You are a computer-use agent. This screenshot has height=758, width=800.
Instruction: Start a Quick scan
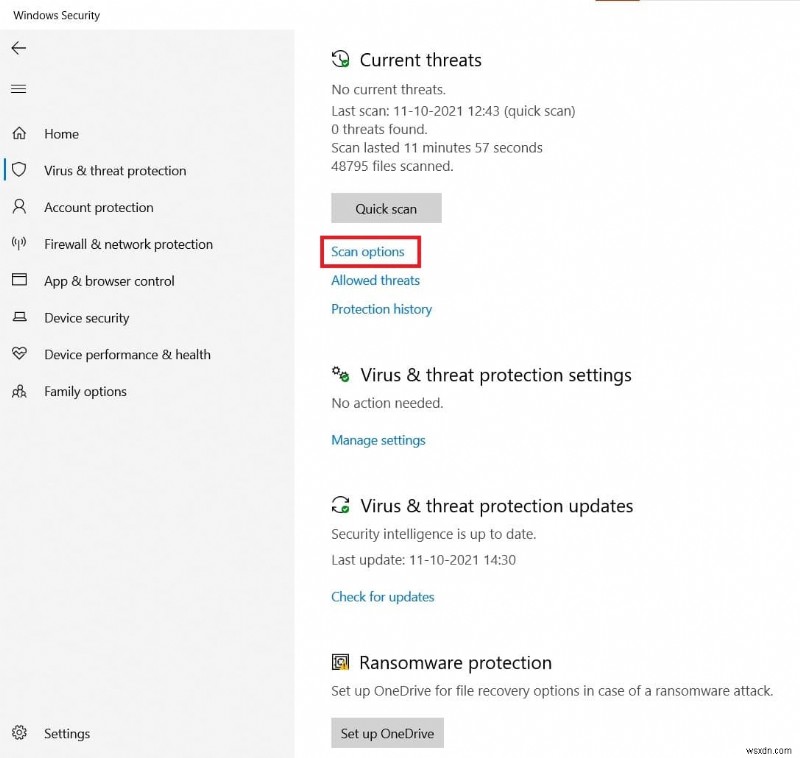(386, 208)
